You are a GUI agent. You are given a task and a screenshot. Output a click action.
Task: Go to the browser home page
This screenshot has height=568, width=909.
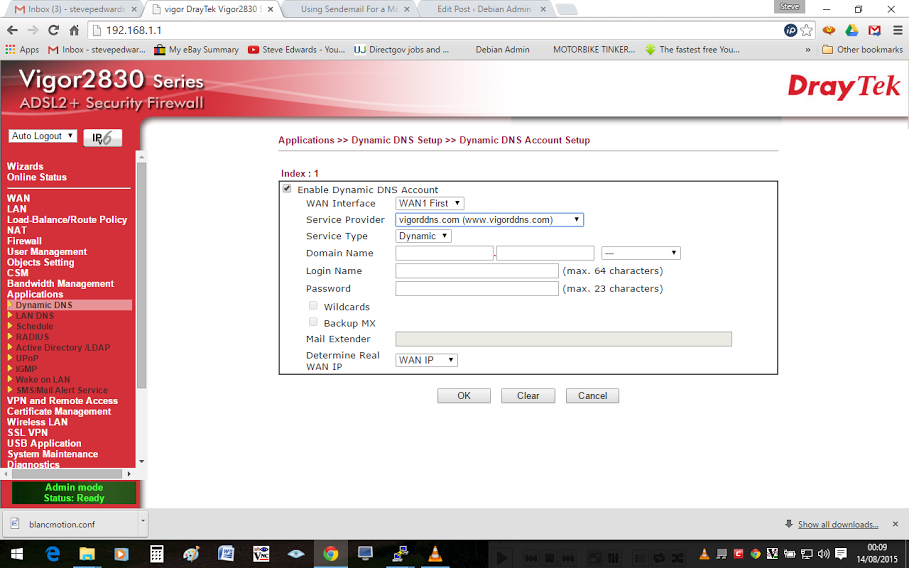[74, 30]
